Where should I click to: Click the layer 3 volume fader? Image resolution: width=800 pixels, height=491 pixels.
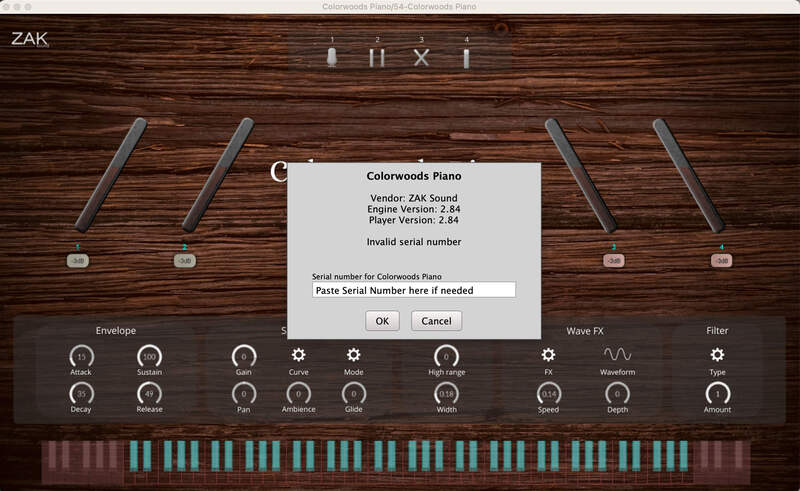tap(581, 175)
